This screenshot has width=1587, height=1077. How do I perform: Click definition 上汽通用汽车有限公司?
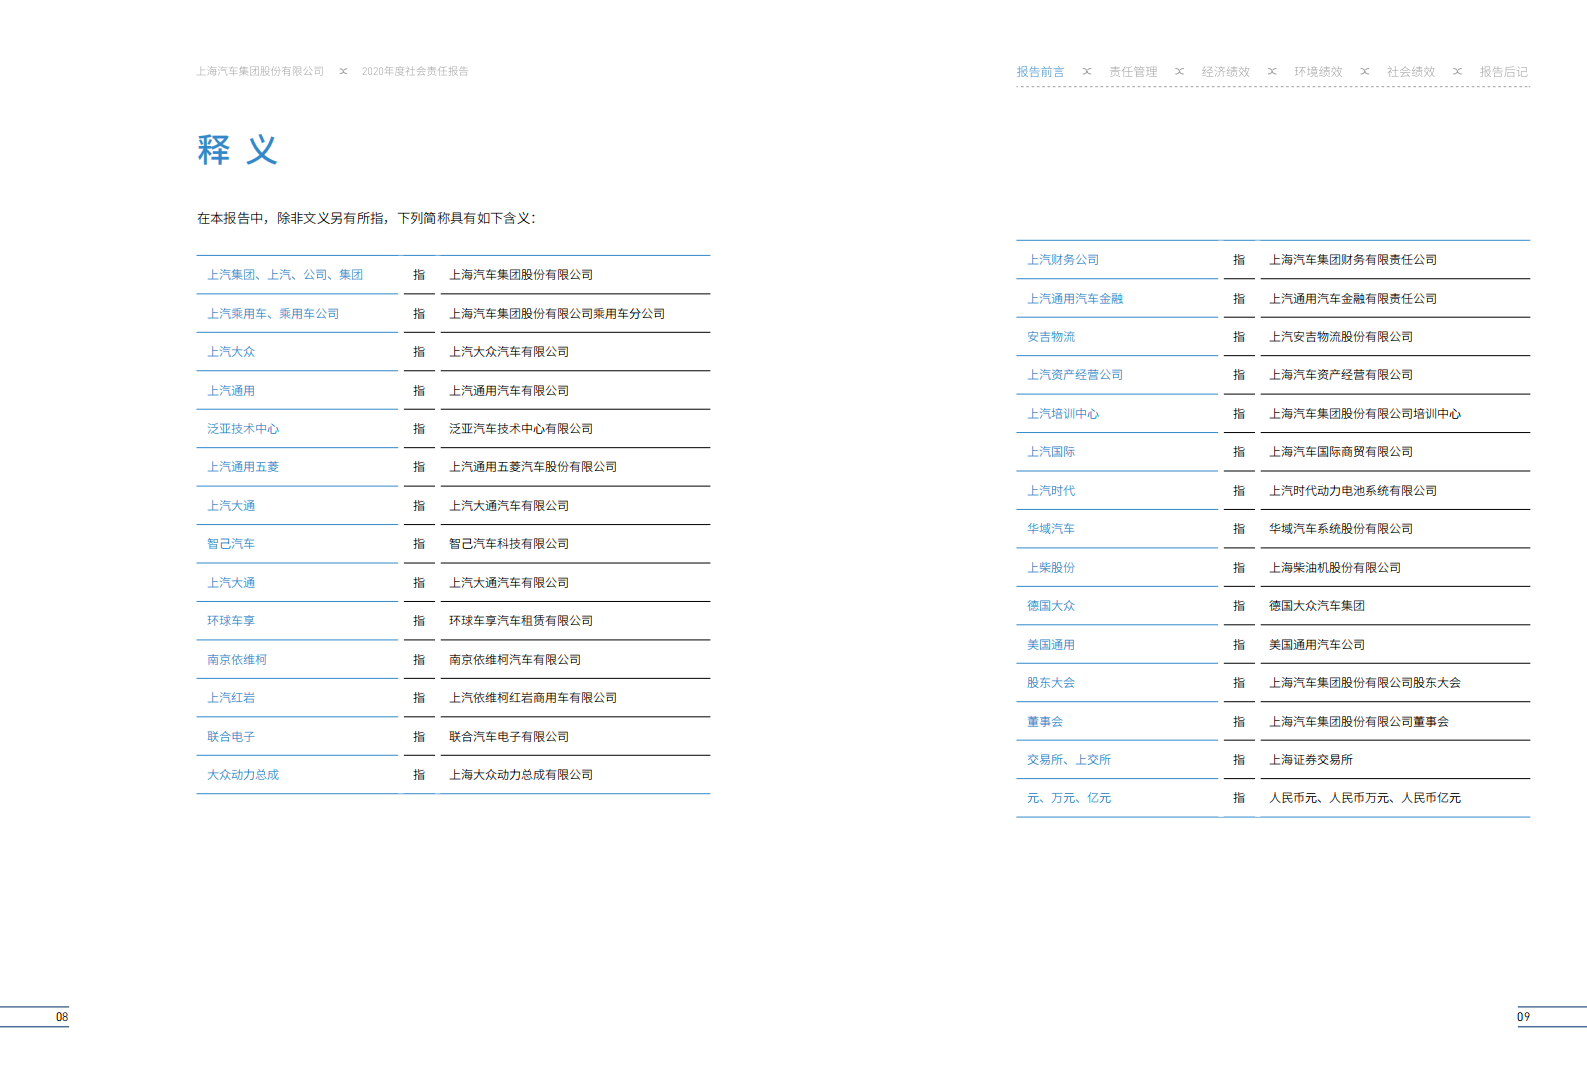pos(509,391)
